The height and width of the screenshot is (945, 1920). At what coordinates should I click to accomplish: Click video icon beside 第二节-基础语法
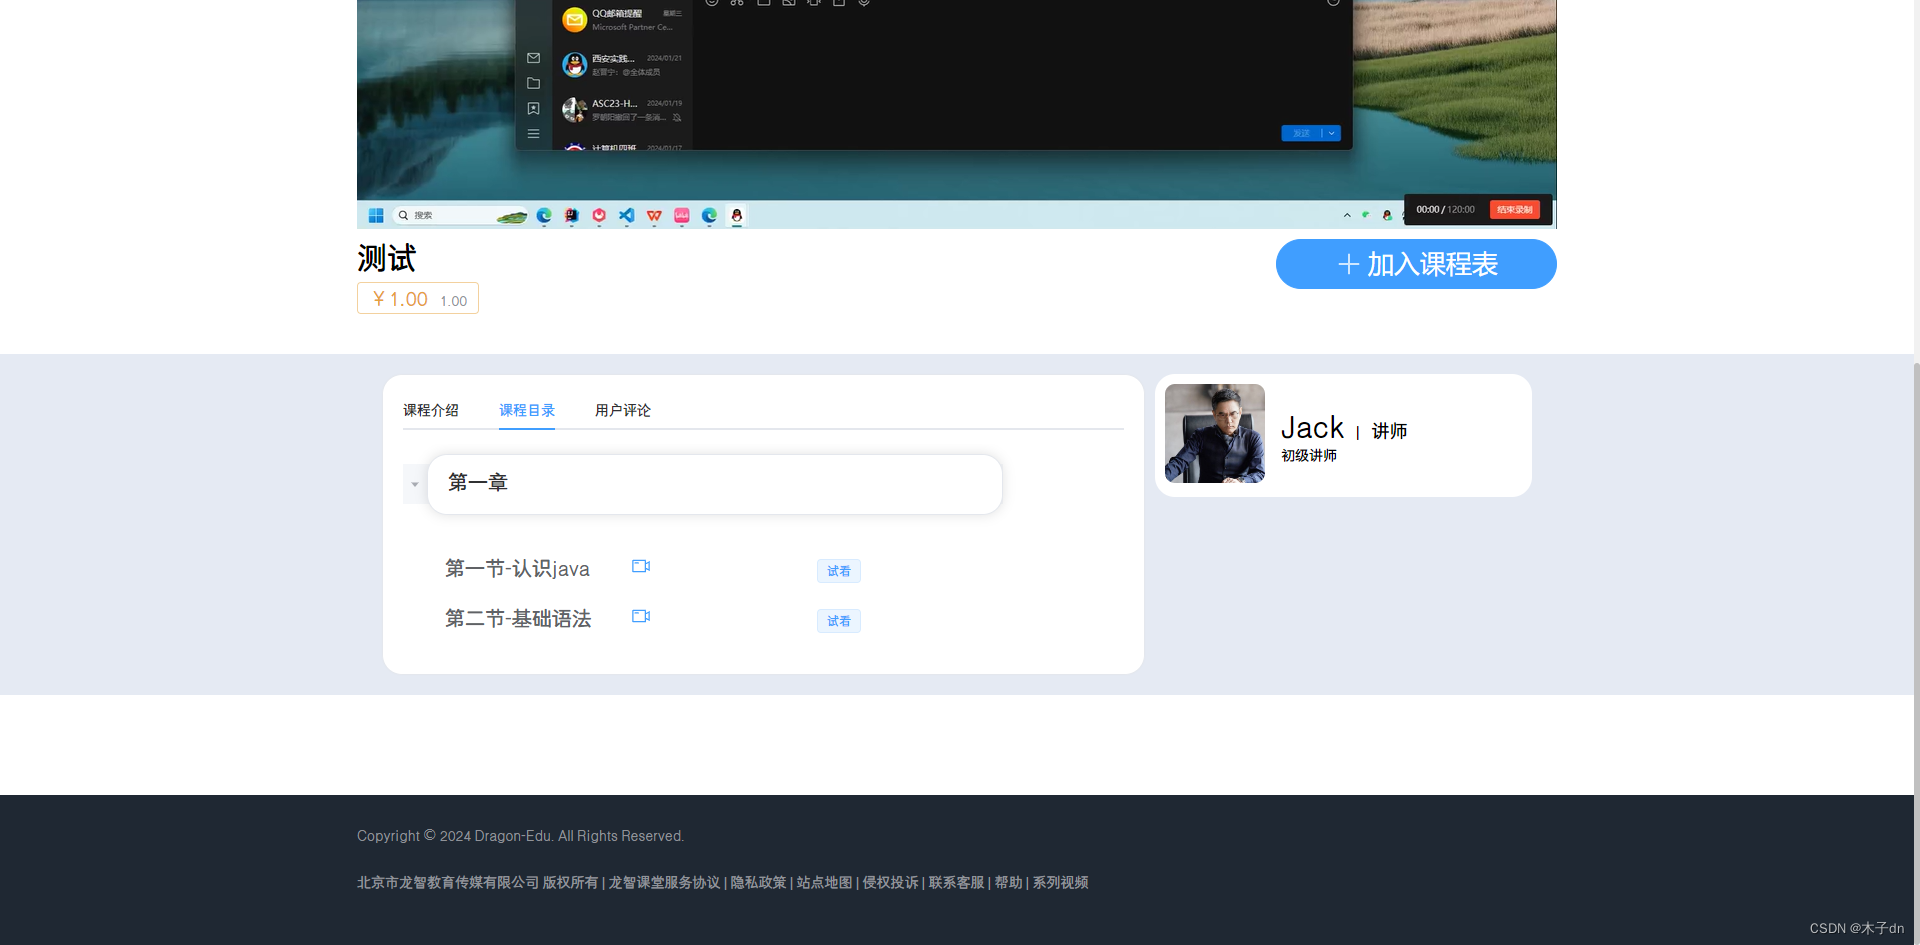pos(641,616)
